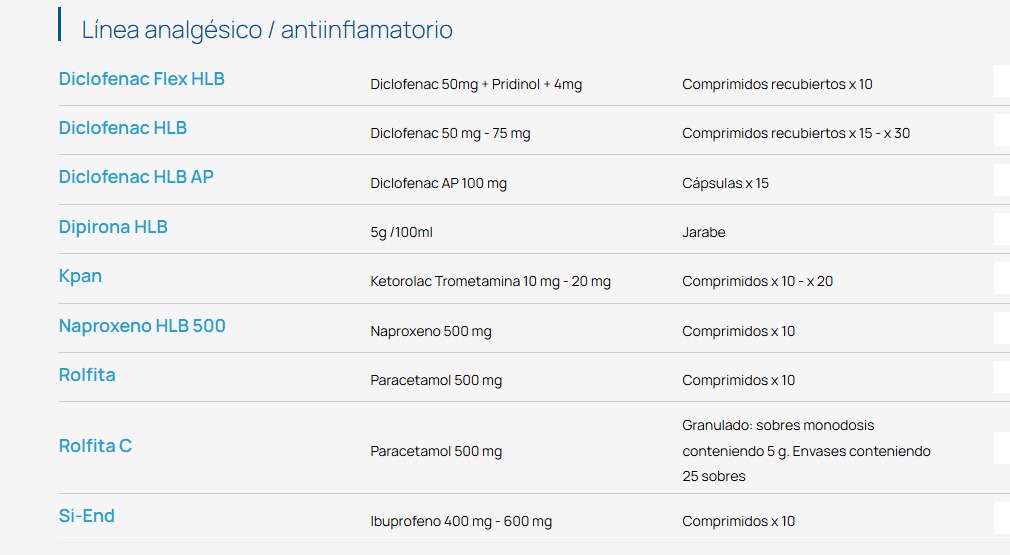This screenshot has height=555, width=1010.
Task: Click the Diclofenac AP 100 mg text
Action: tap(438, 184)
